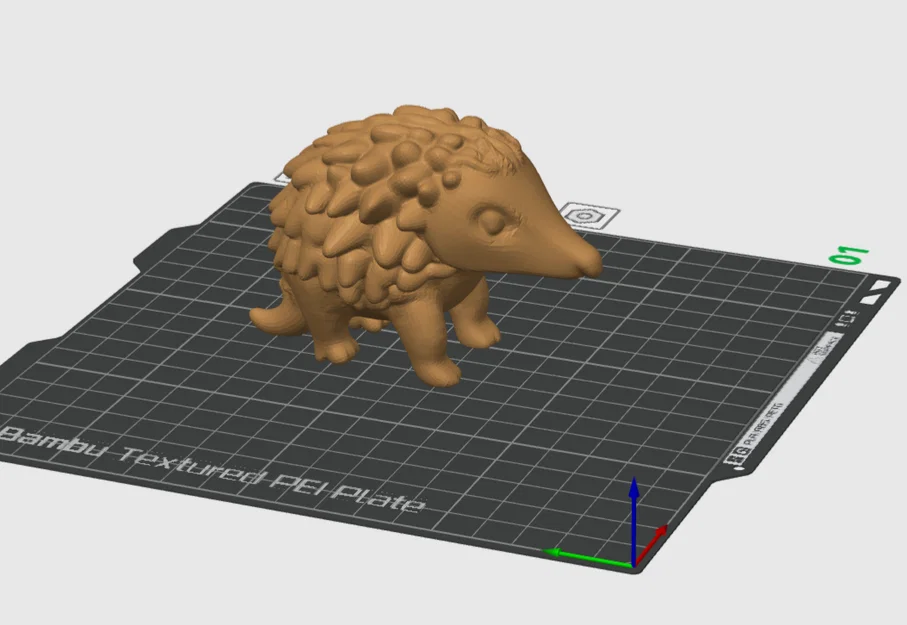Click the Bambu logo marker on the plate
The width and height of the screenshot is (907, 625).
582,214
